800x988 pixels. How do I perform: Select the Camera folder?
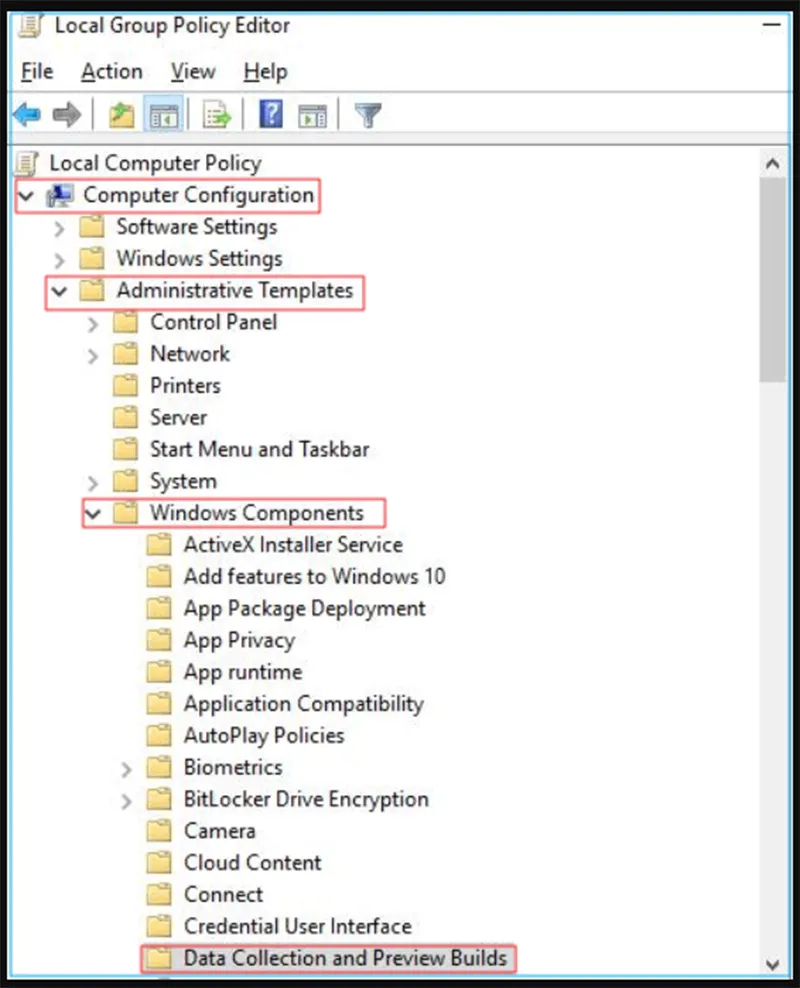click(x=219, y=830)
